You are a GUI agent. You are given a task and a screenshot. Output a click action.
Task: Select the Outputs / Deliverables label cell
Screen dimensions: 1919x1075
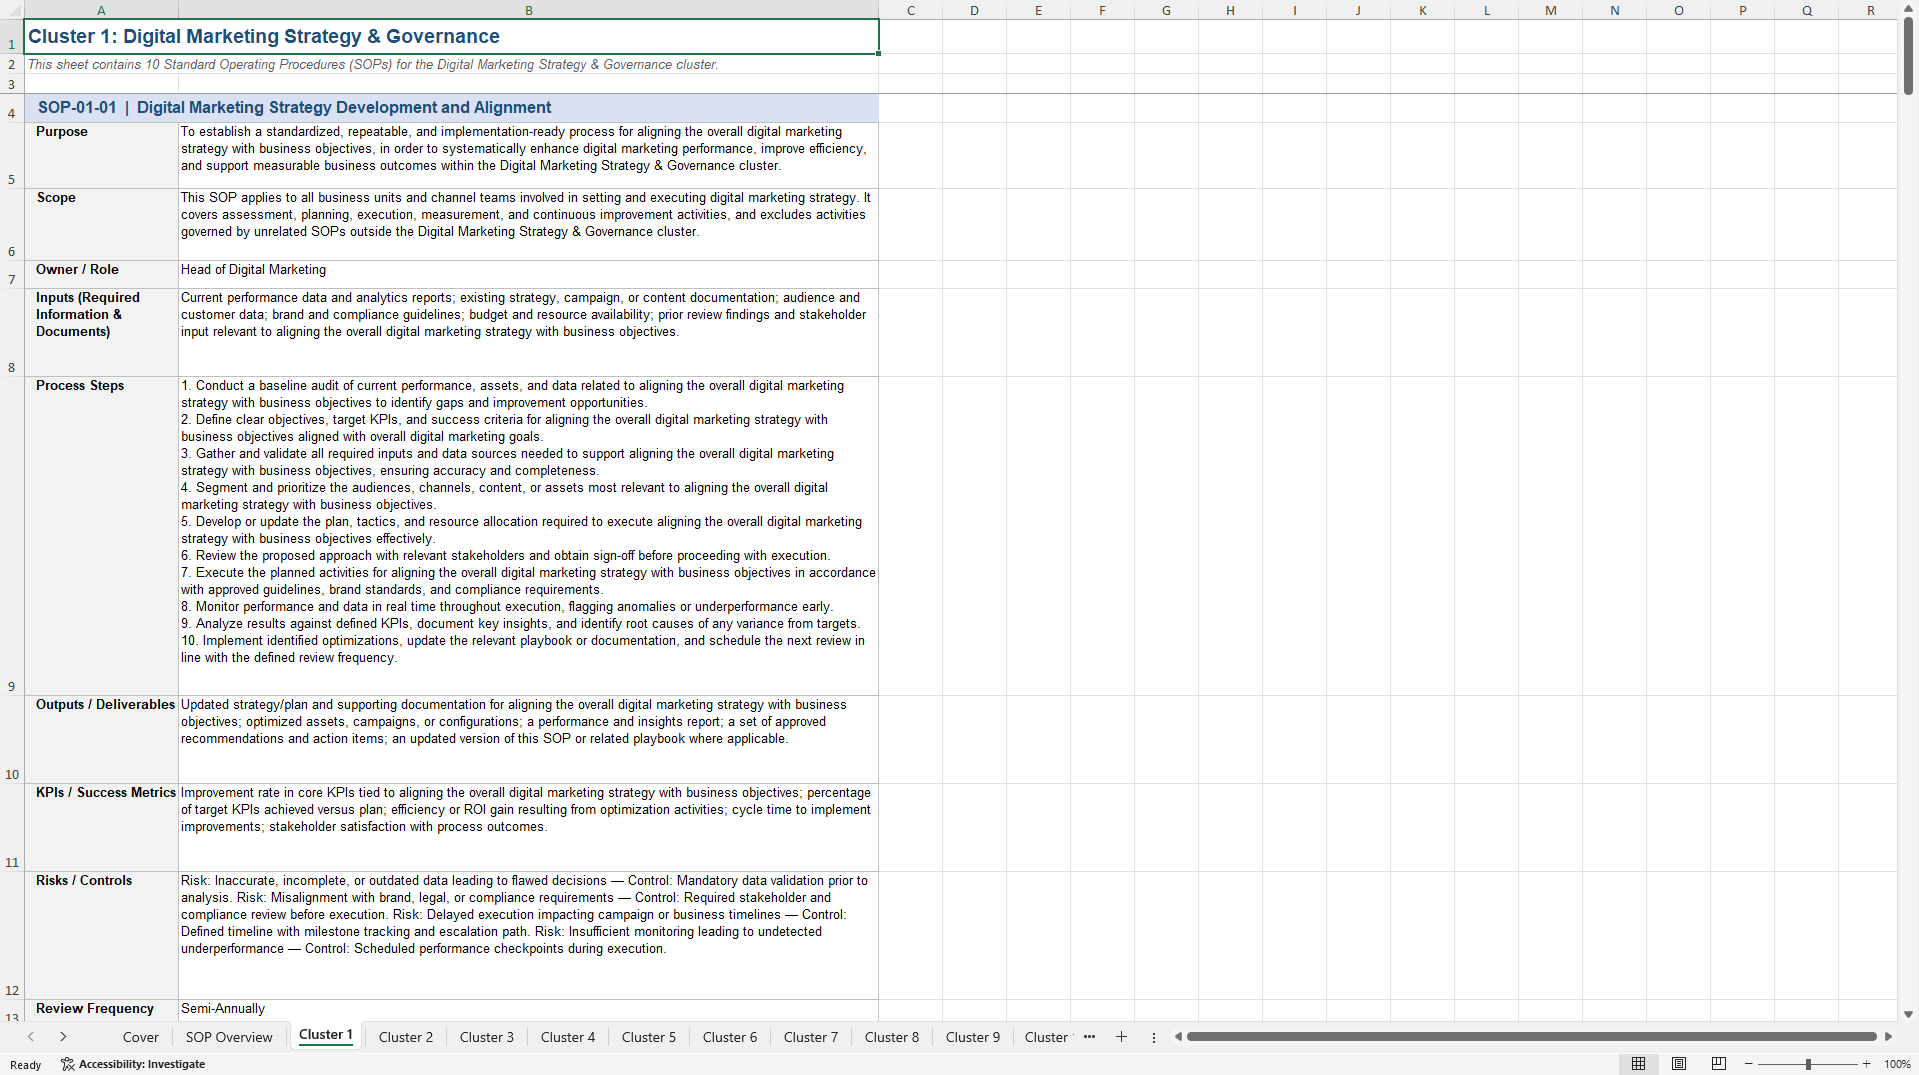tap(101, 740)
